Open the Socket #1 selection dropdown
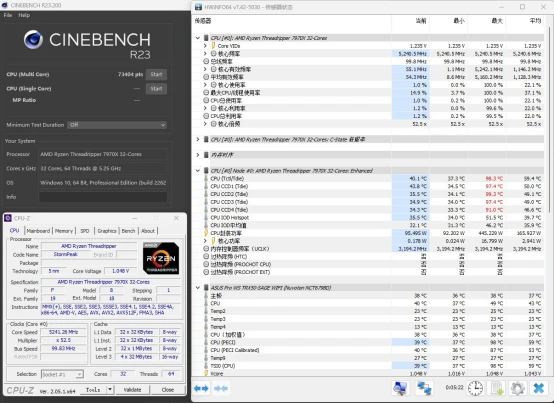The image size is (554, 404). tap(62, 374)
